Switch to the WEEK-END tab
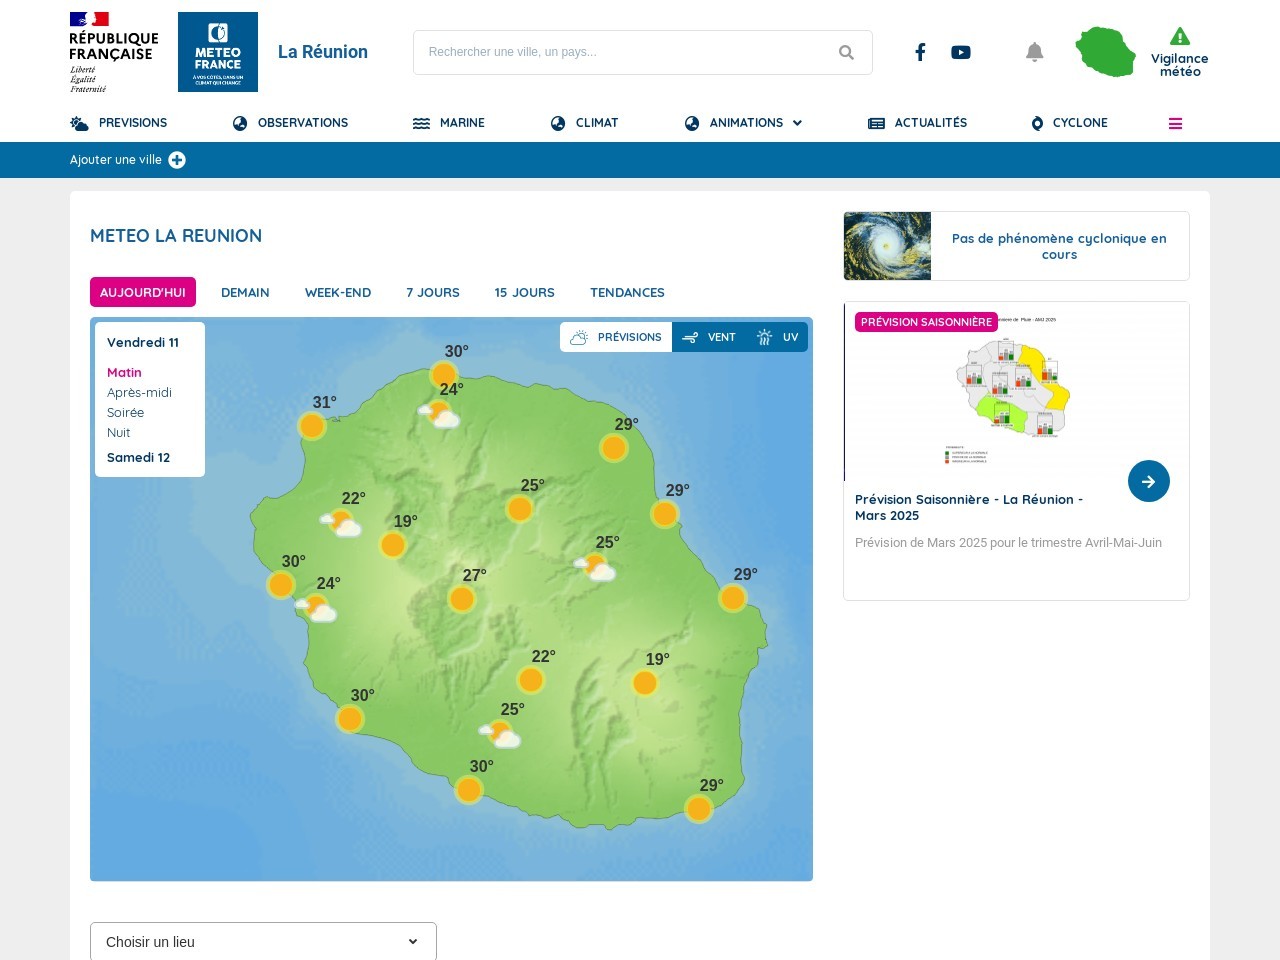Viewport: 1280px width, 960px height. (338, 292)
